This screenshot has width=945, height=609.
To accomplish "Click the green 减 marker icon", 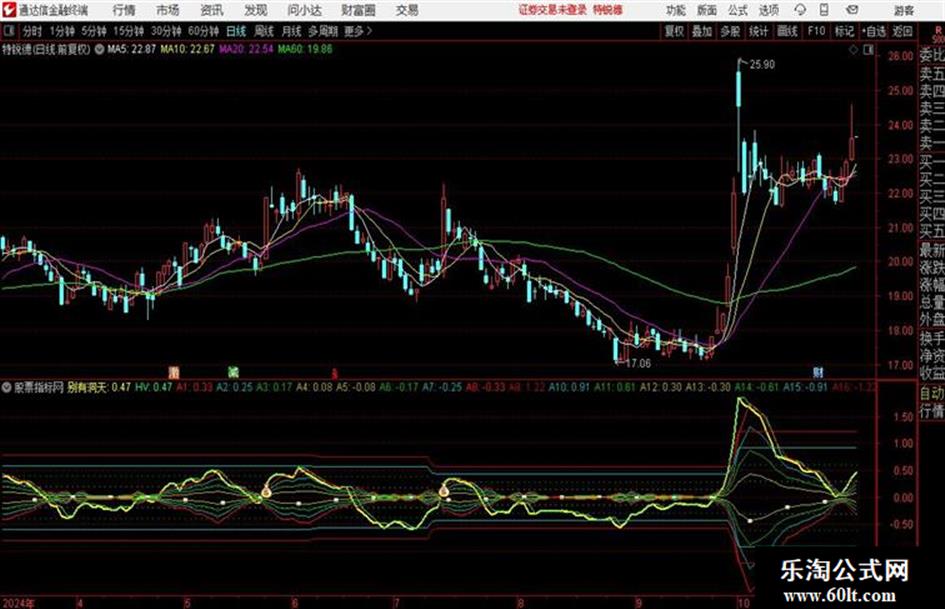I will click(233, 372).
